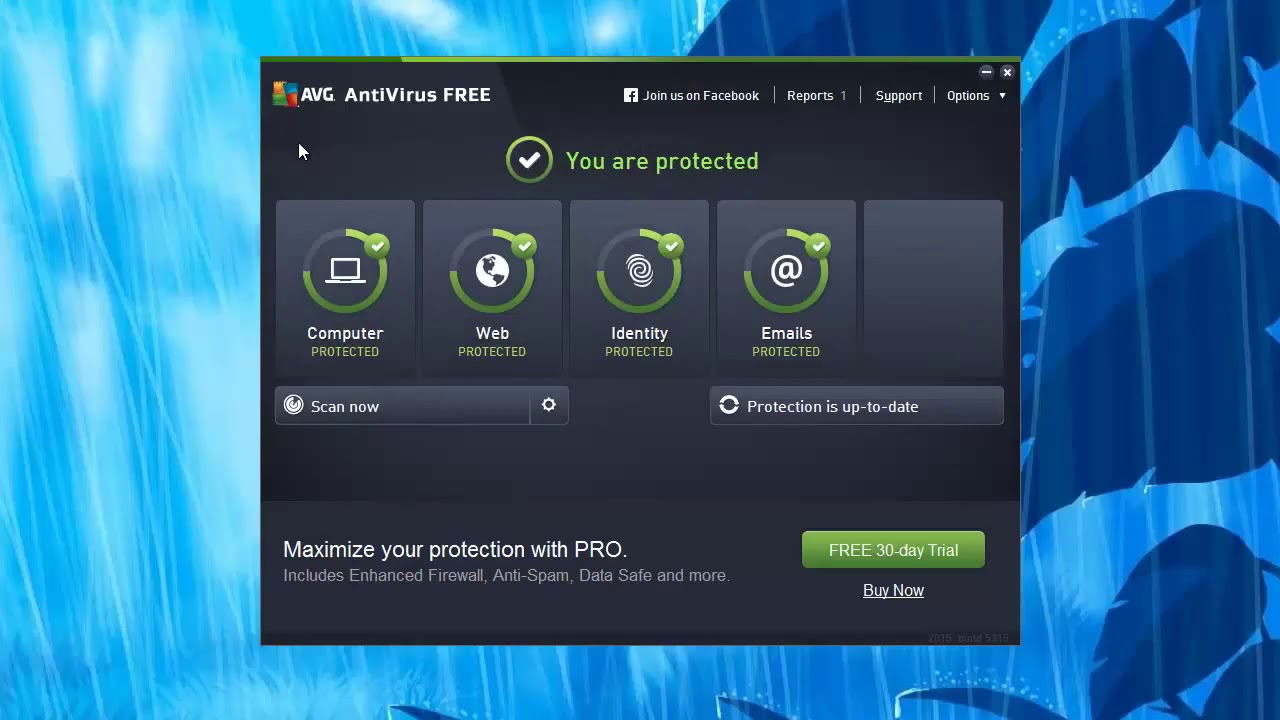Click Protection is up-to-date button
Screen dimensions: 1280x720
click(857, 406)
